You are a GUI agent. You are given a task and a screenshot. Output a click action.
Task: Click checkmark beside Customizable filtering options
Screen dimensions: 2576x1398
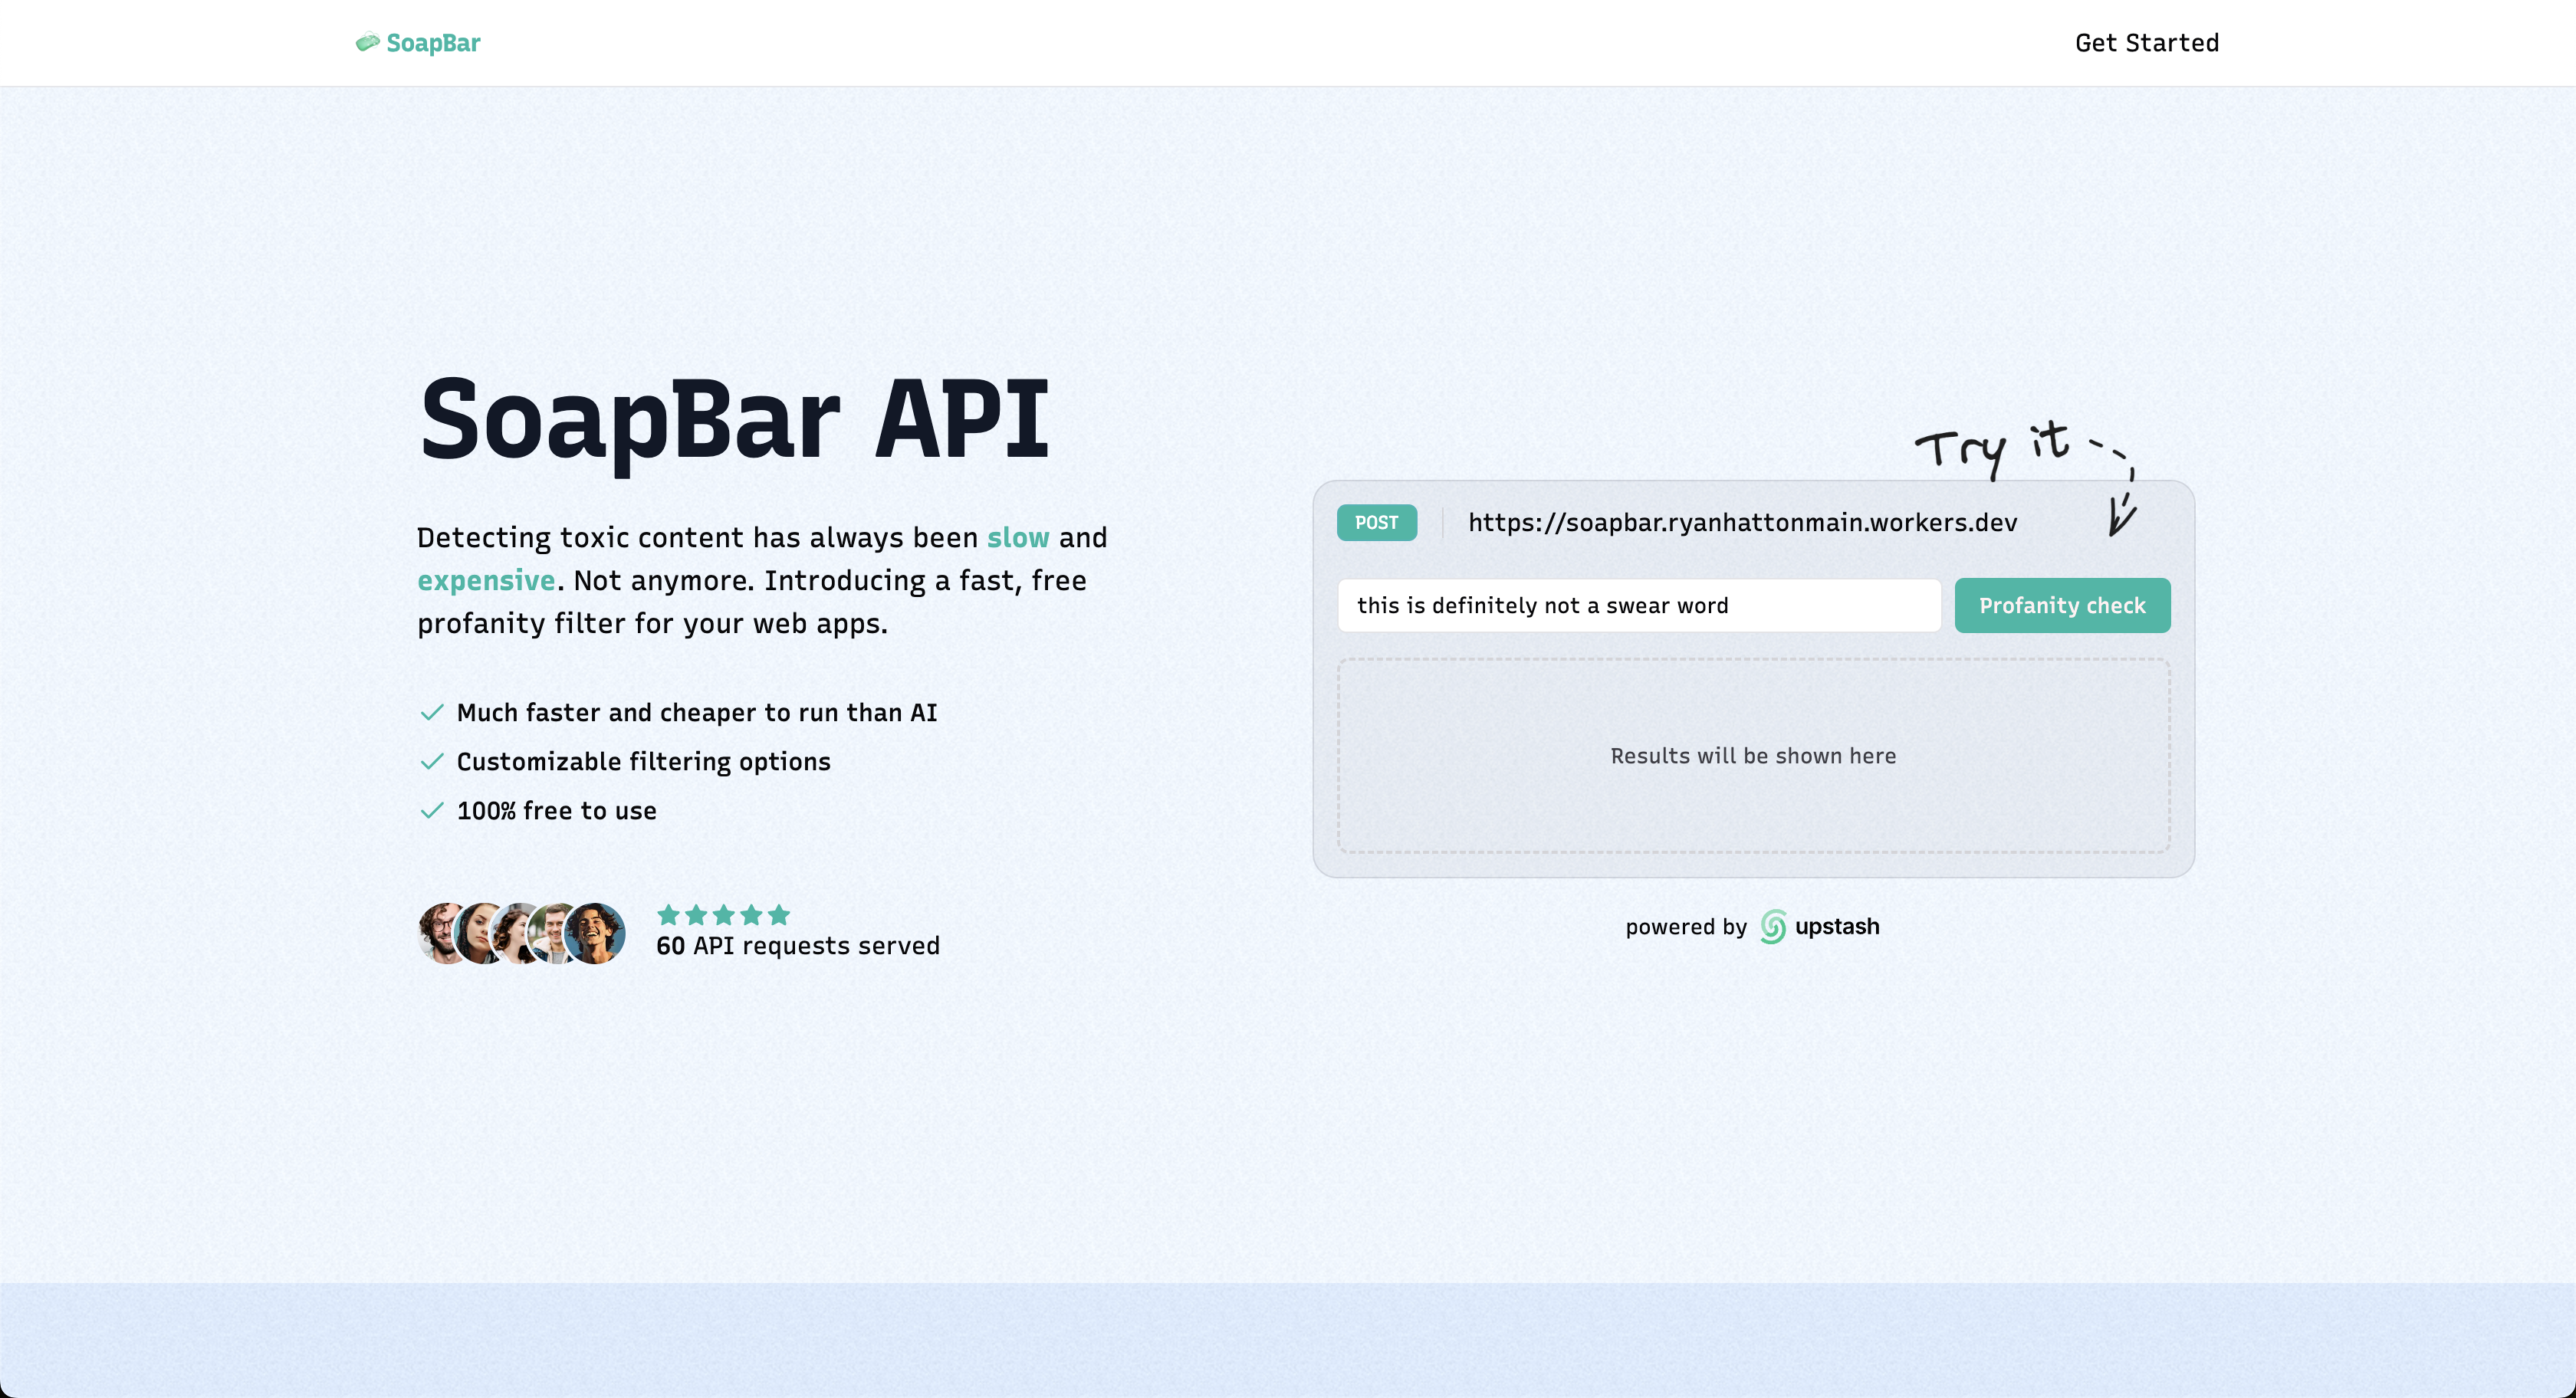[431, 761]
